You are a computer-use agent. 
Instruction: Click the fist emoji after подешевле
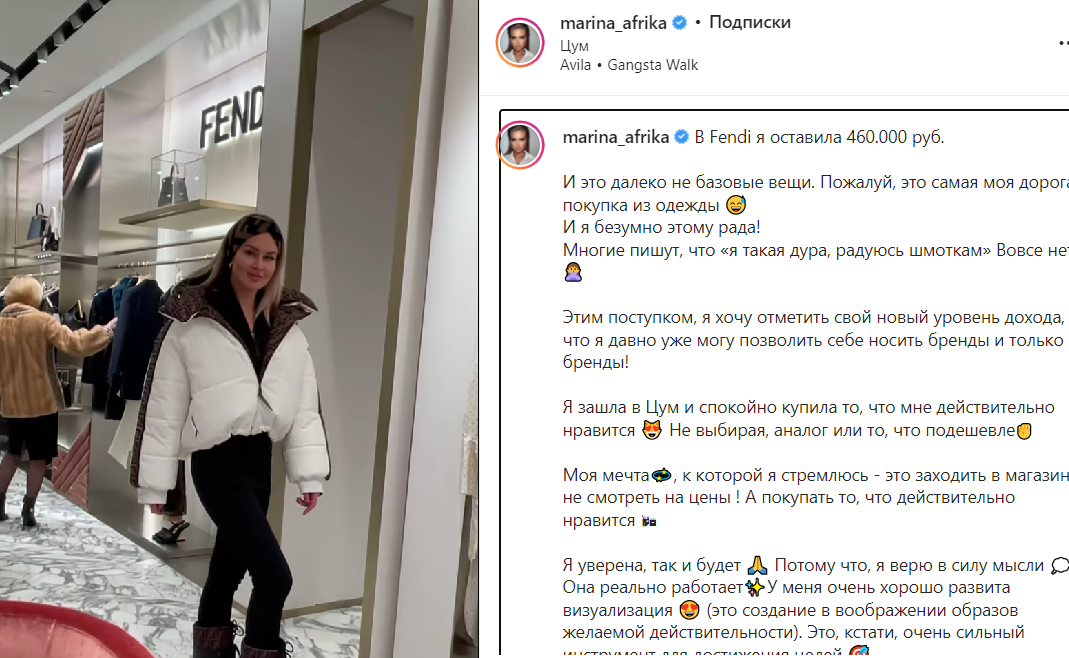tap(1024, 430)
